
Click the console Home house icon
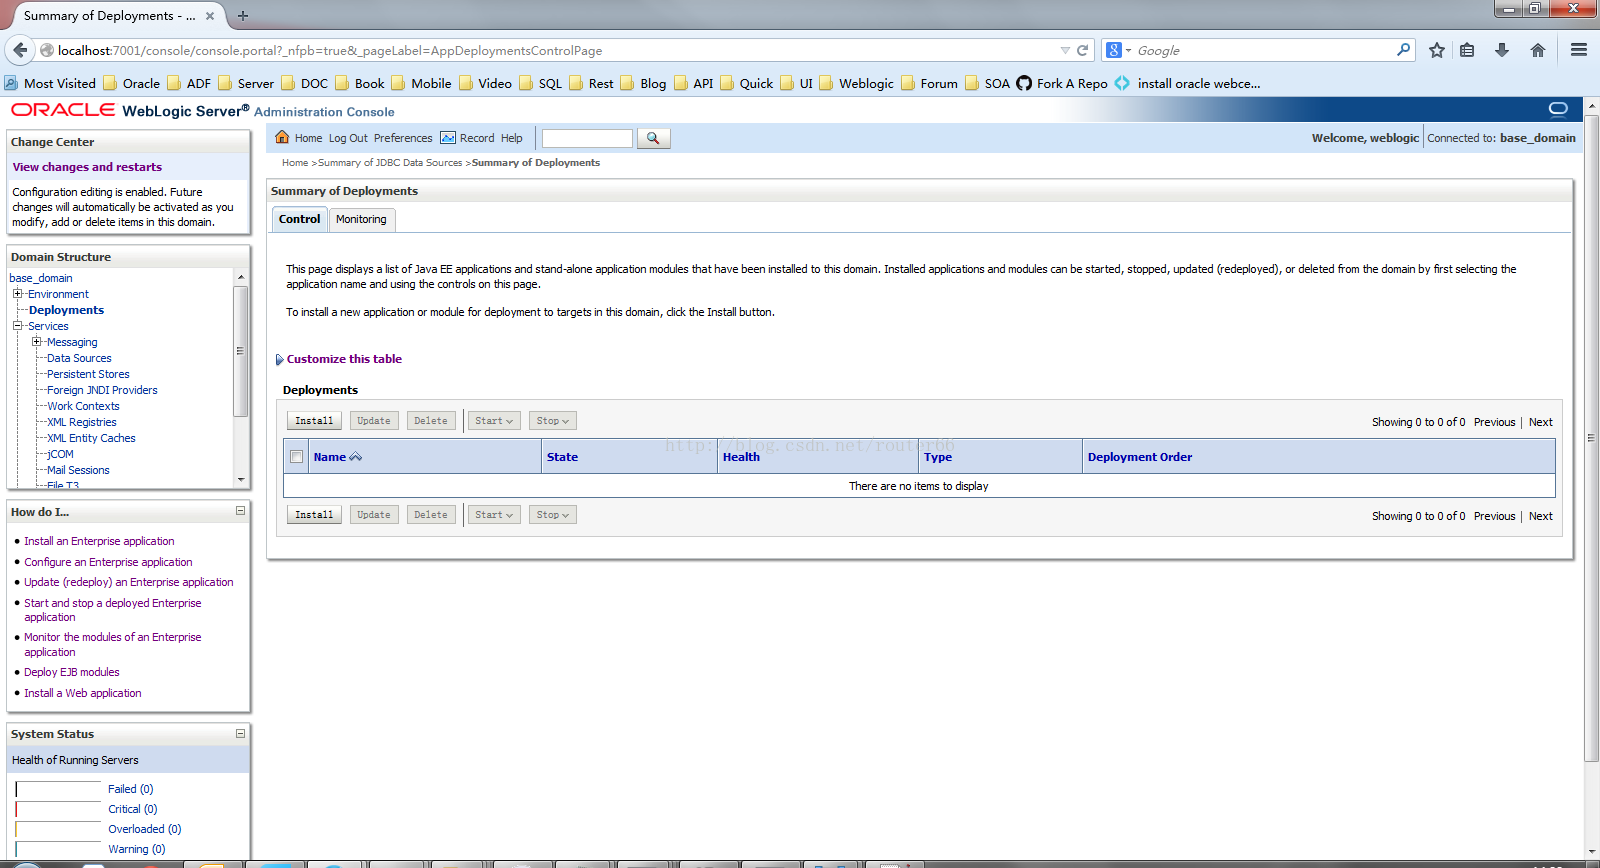tap(282, 137)
